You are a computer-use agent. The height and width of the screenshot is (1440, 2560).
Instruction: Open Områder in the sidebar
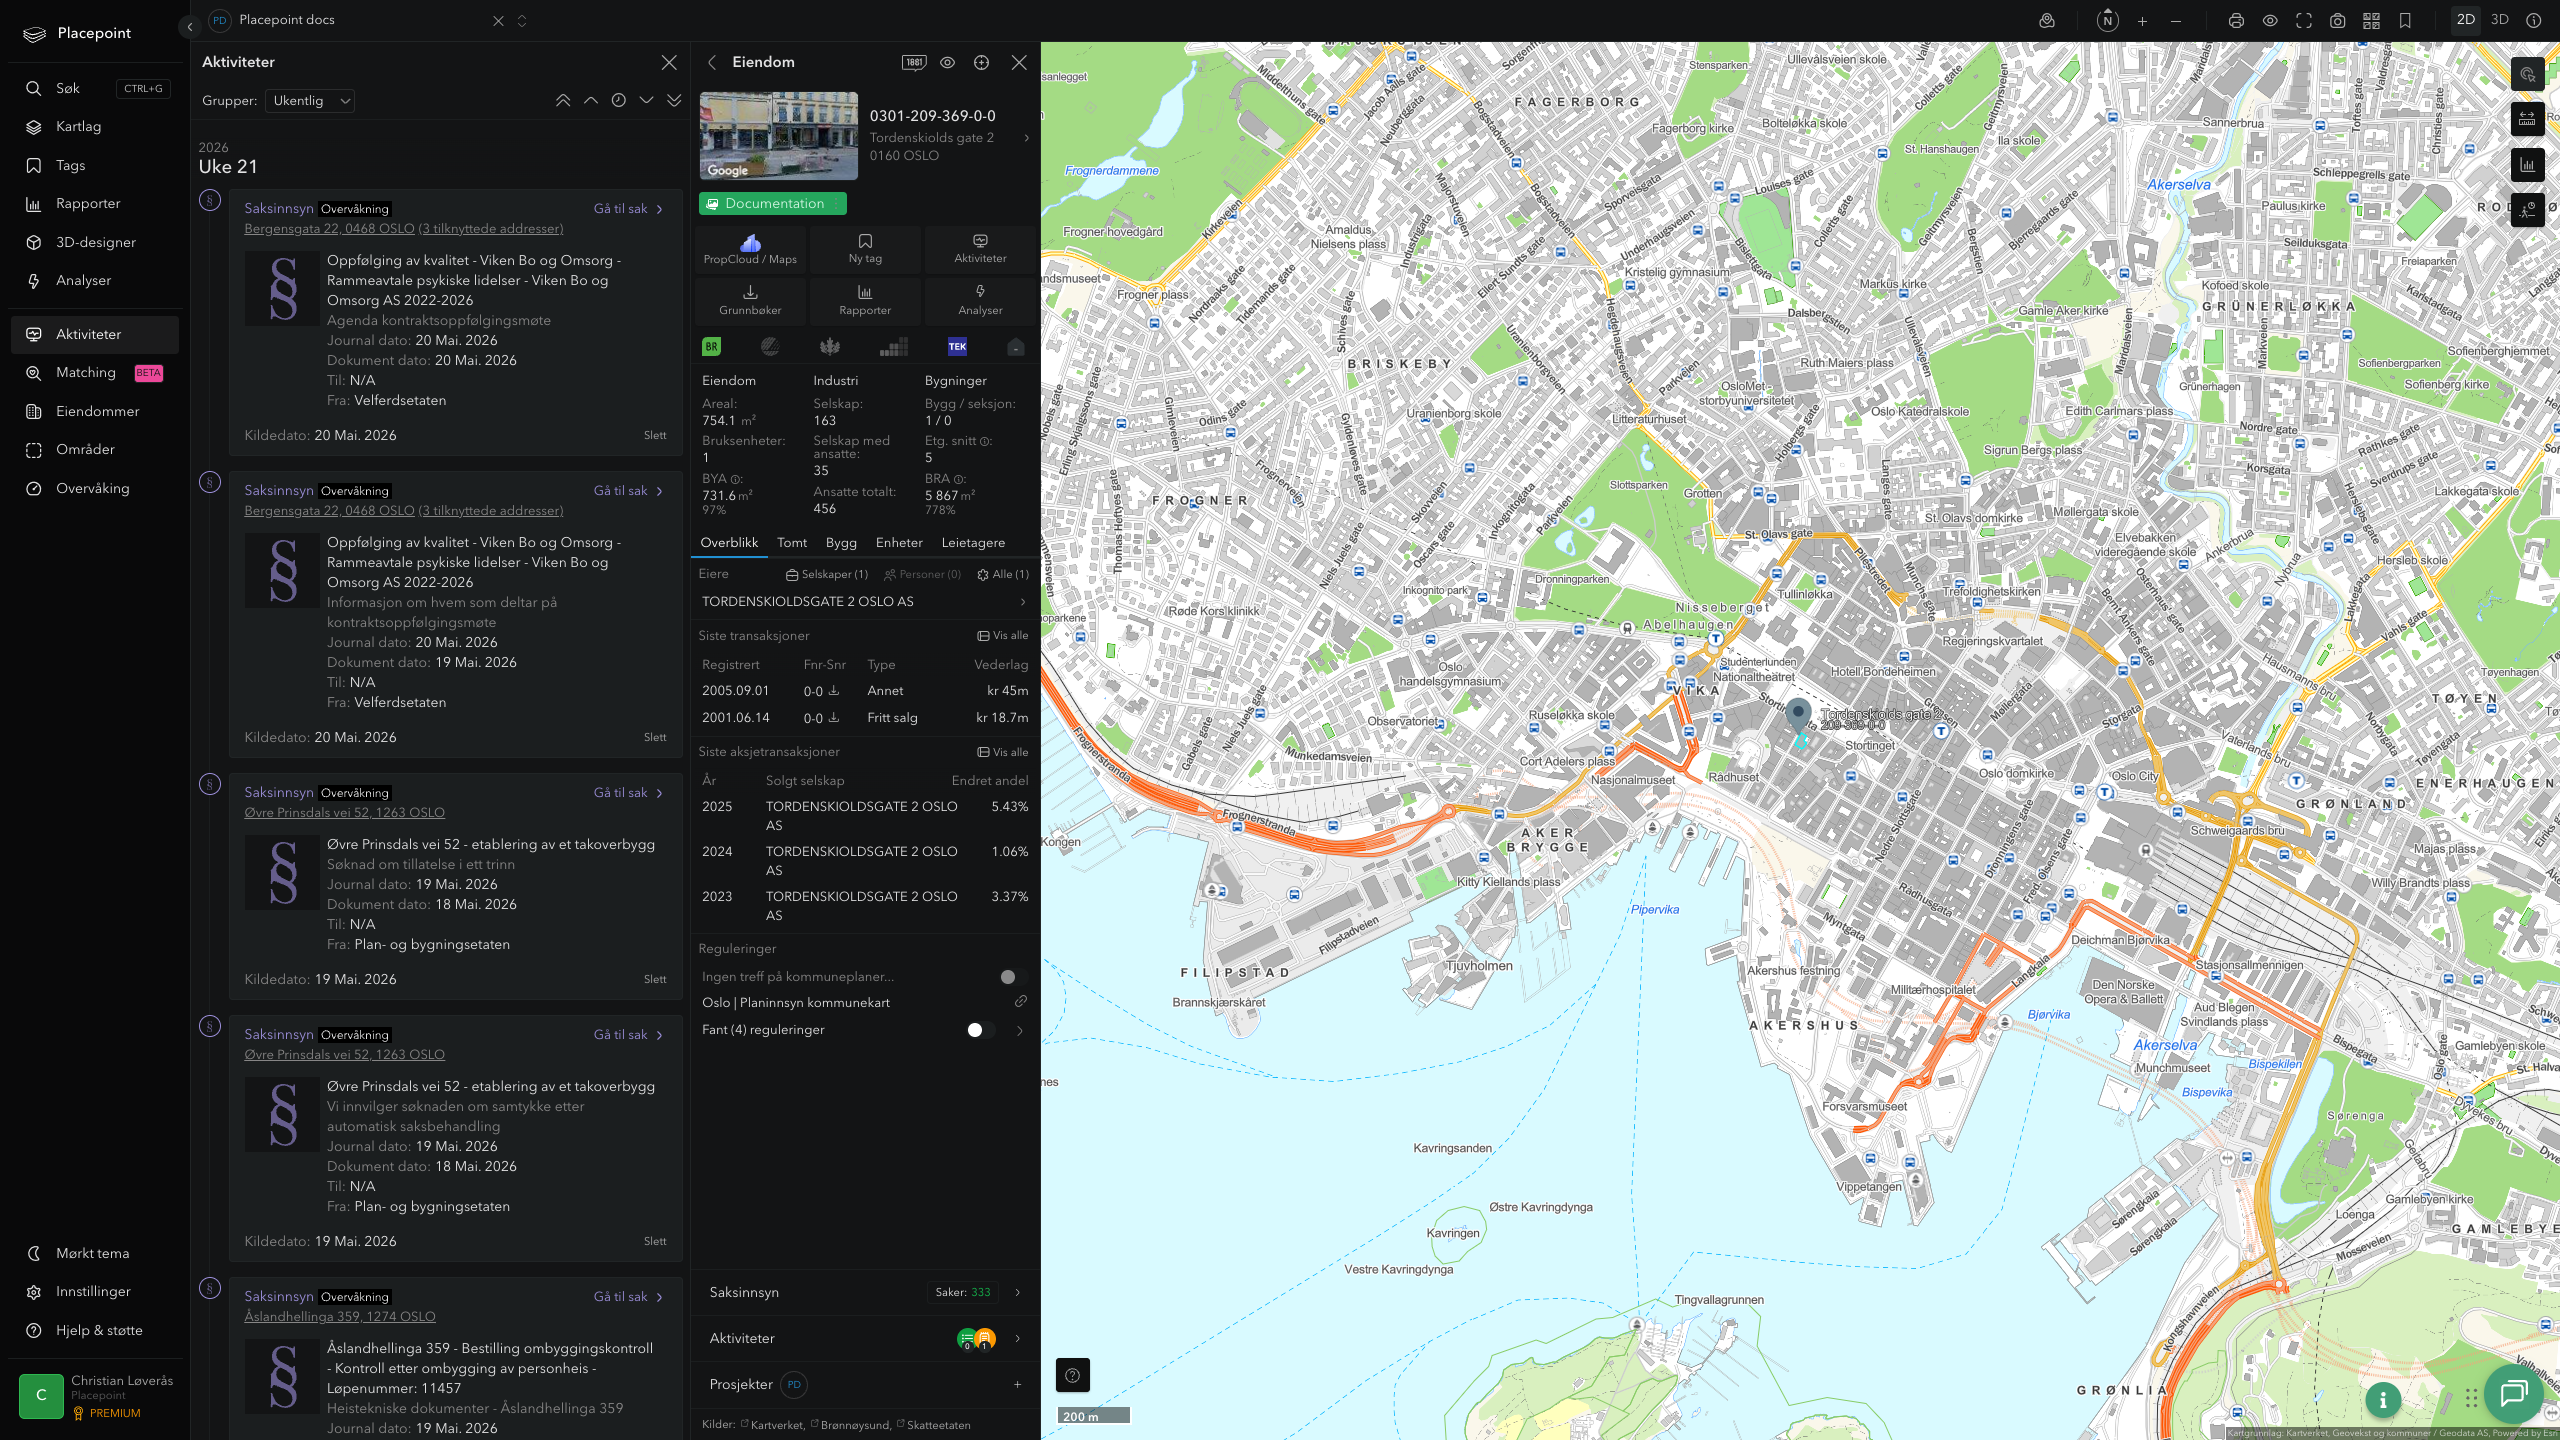pos(95,449)
